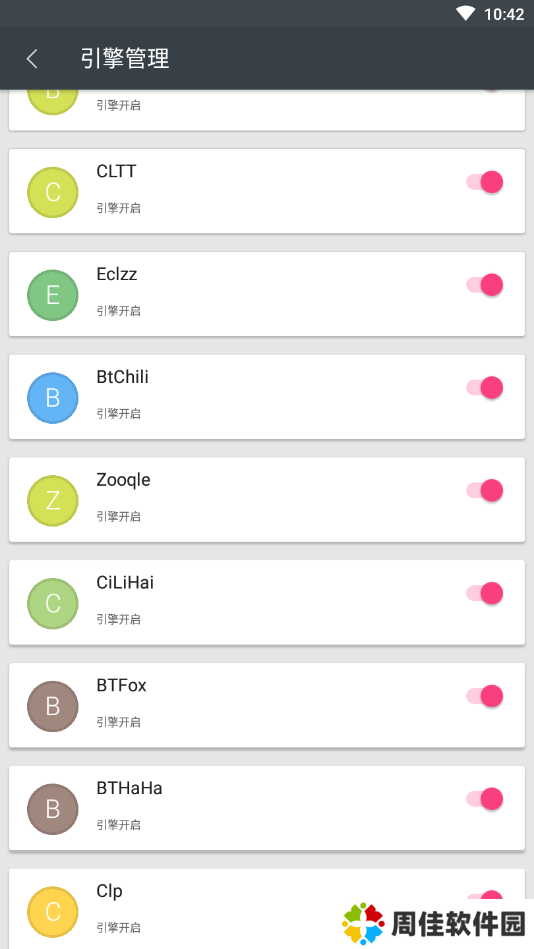The image size is (534, 949).
Task: Disable the CLTT engine switch
Action: coord(485,182)
